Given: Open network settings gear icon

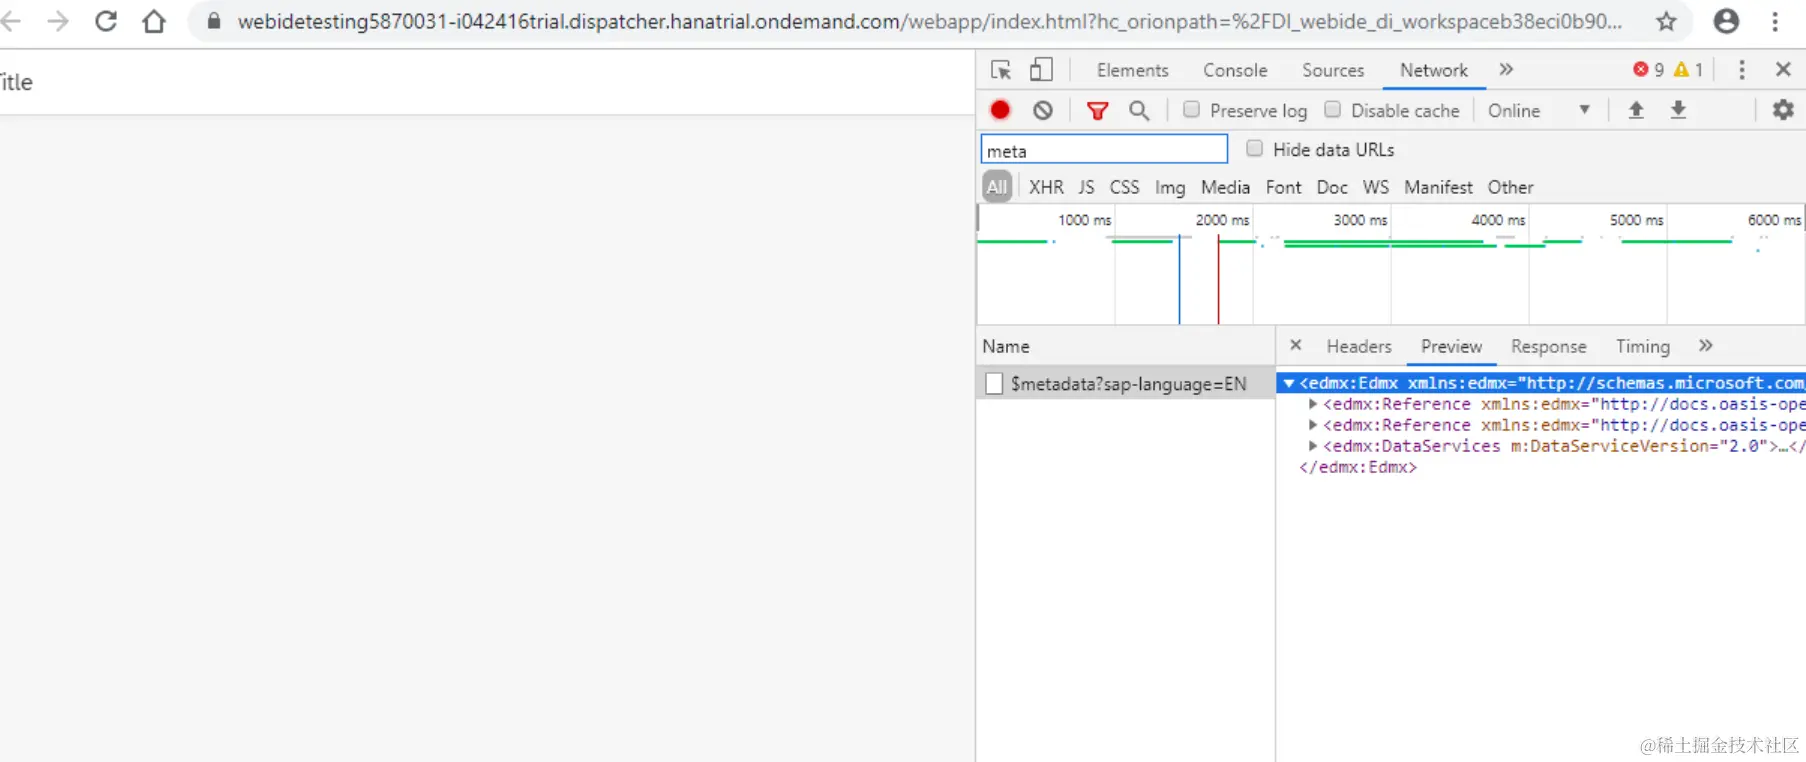Looking at the screenshot, I should 1783,110.
